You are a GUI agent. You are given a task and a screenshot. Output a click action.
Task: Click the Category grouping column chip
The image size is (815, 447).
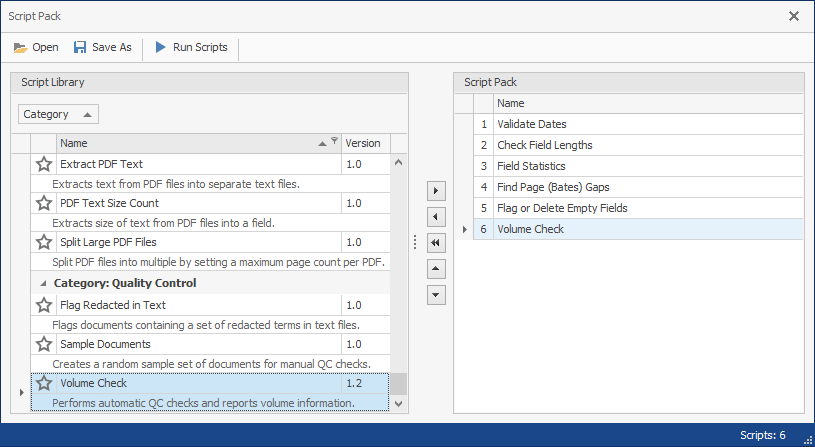[58, 114]
